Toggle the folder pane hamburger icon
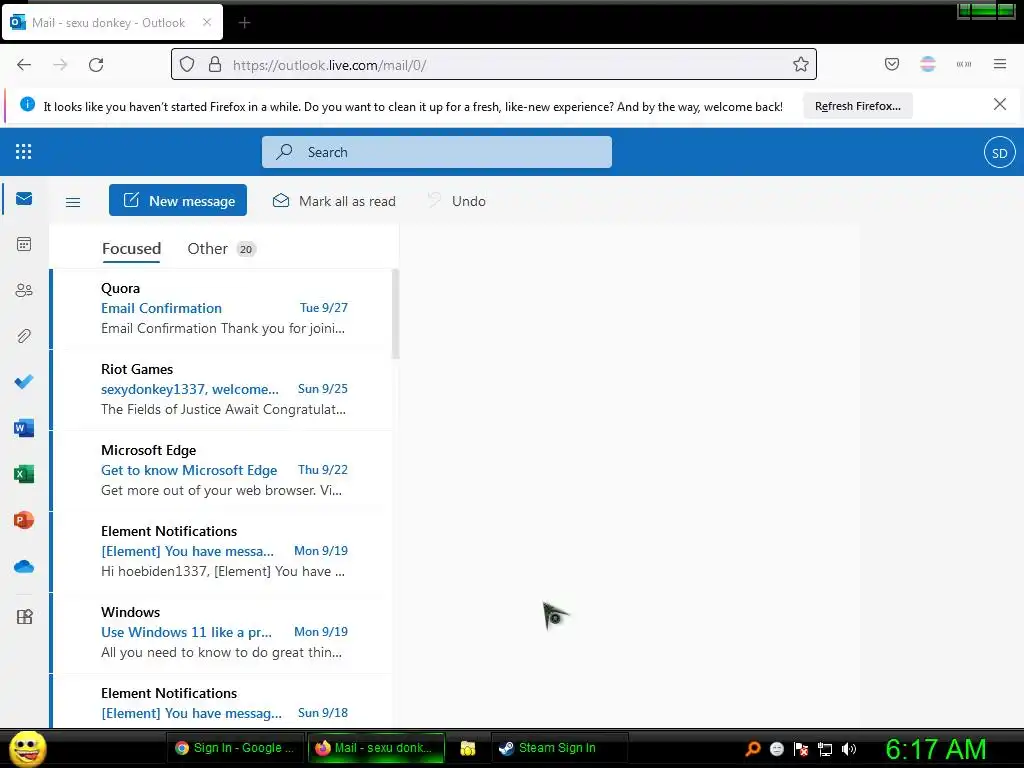Screen dimensions: 1024x768 coord(73,202)
